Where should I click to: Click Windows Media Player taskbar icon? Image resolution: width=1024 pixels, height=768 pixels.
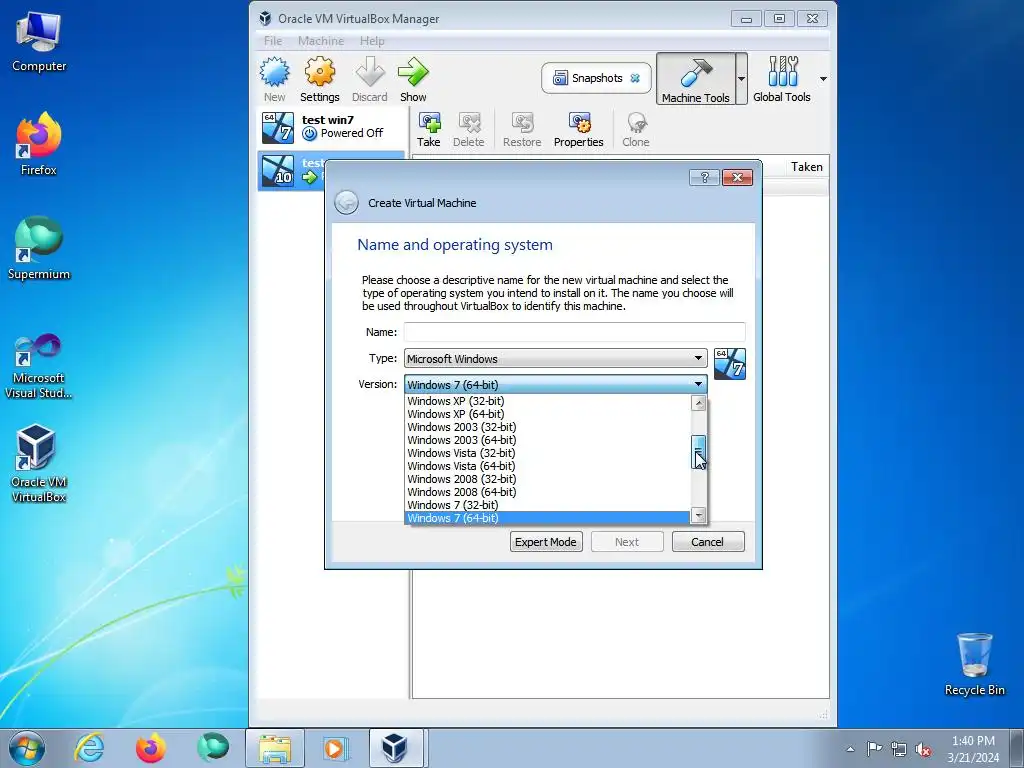click(335, 748)
